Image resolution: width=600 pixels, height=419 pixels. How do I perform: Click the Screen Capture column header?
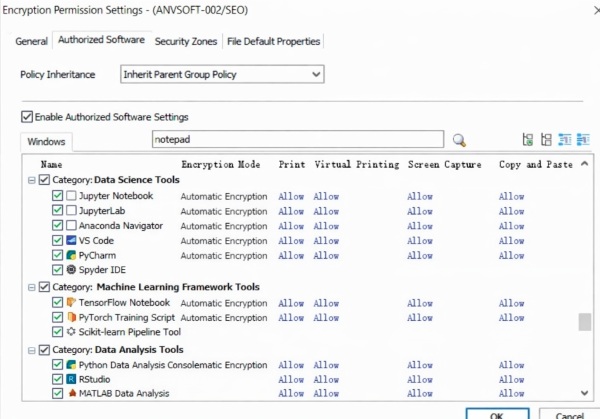point(445,165)
